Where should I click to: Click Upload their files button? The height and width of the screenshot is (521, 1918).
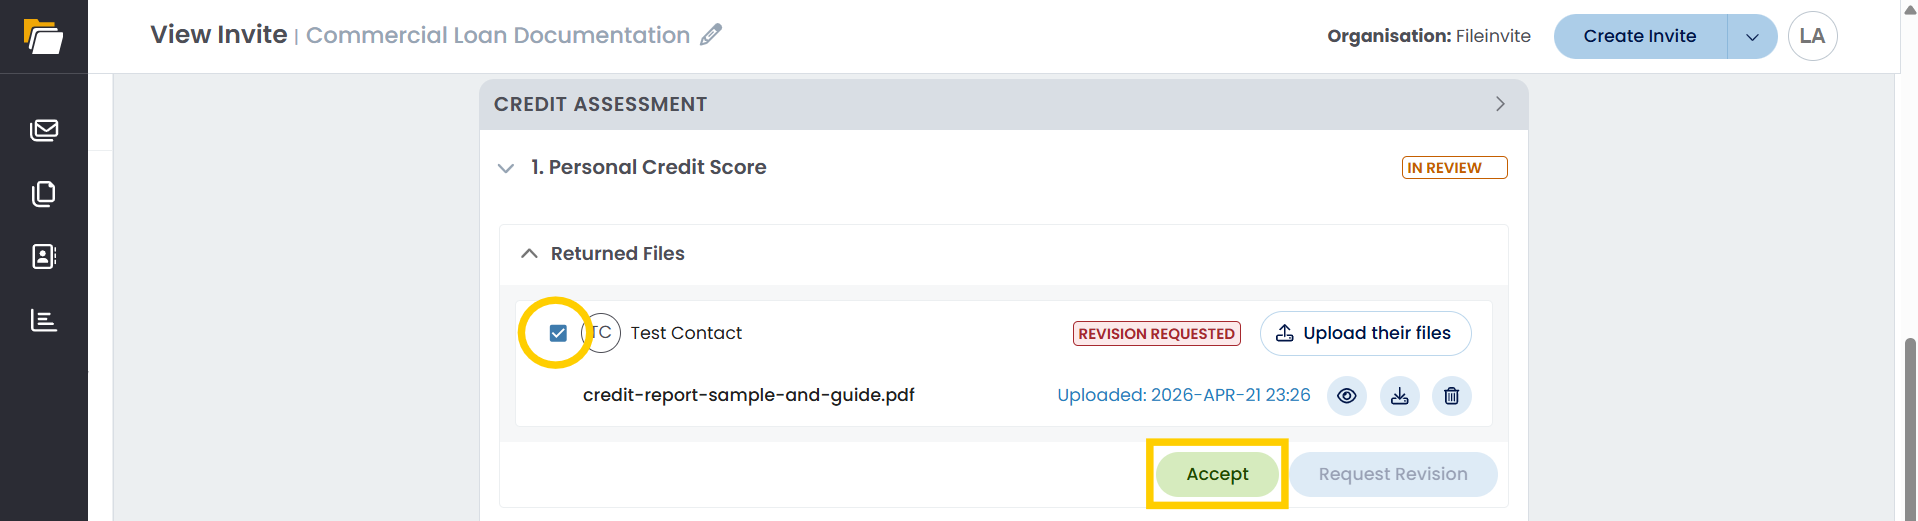click(x=1365, y=333)
